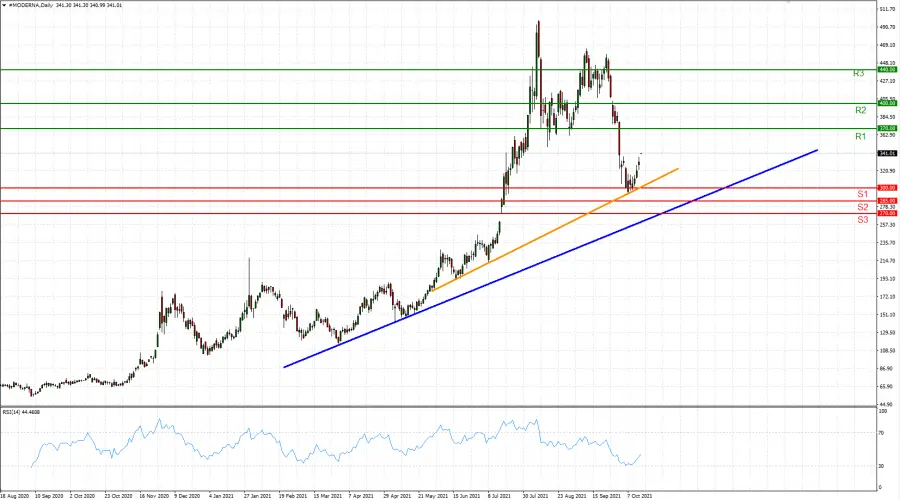
Task: Click the black current price tag 341.01
Action: (x=887, y=153)
